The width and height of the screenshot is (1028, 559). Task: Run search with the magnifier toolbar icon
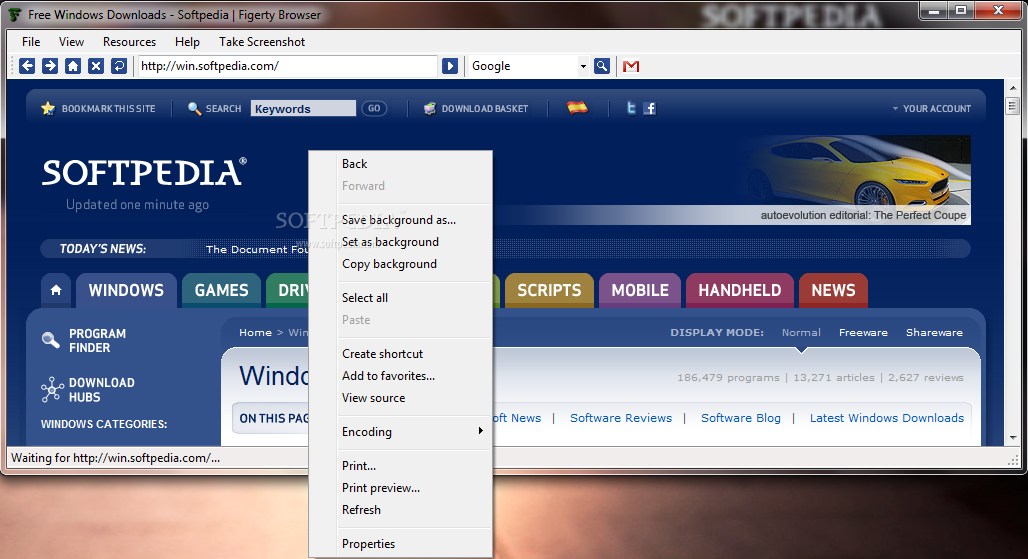click(602, 66)
